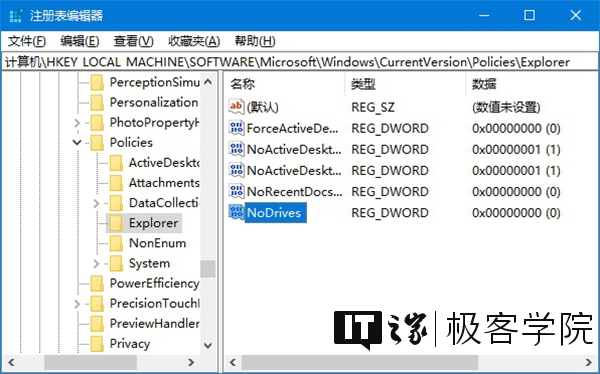Expand the System tree node
Viewport: 600px width, 374px height.
click(x=96, y=264)
